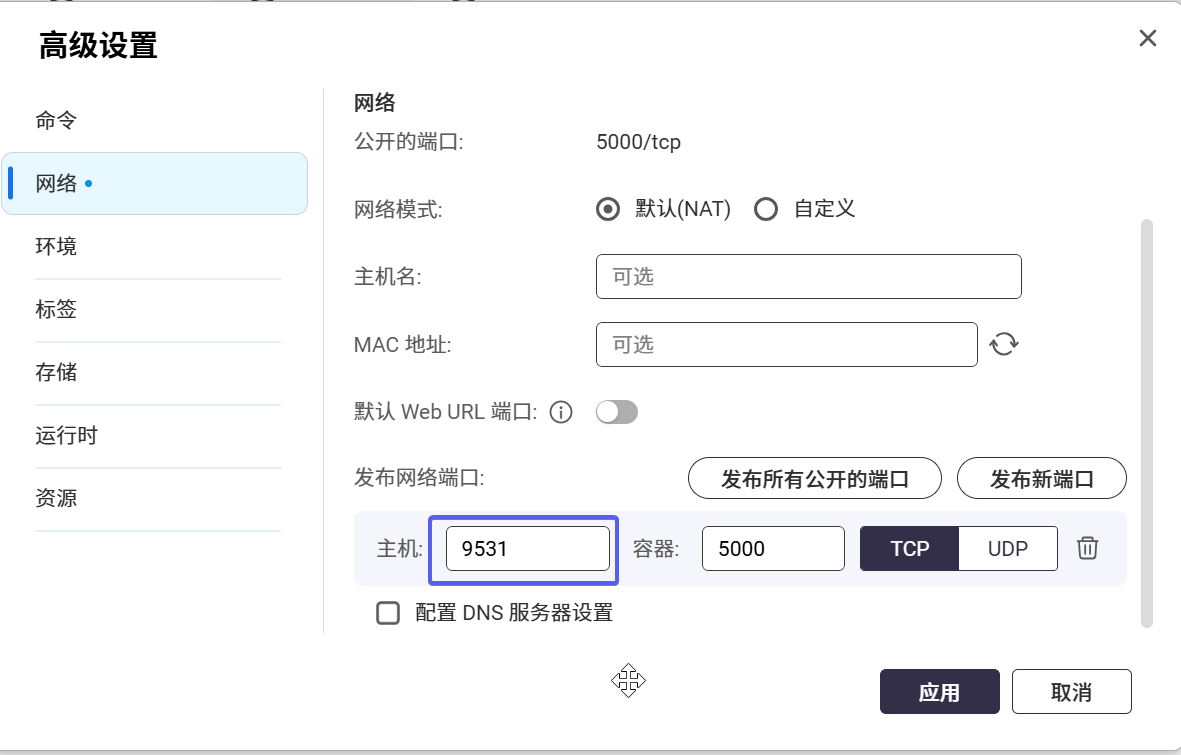Click the vertical scrollbar in settings panel
This screenshot has height=755, width=1181.
(x=1146, y=420)
